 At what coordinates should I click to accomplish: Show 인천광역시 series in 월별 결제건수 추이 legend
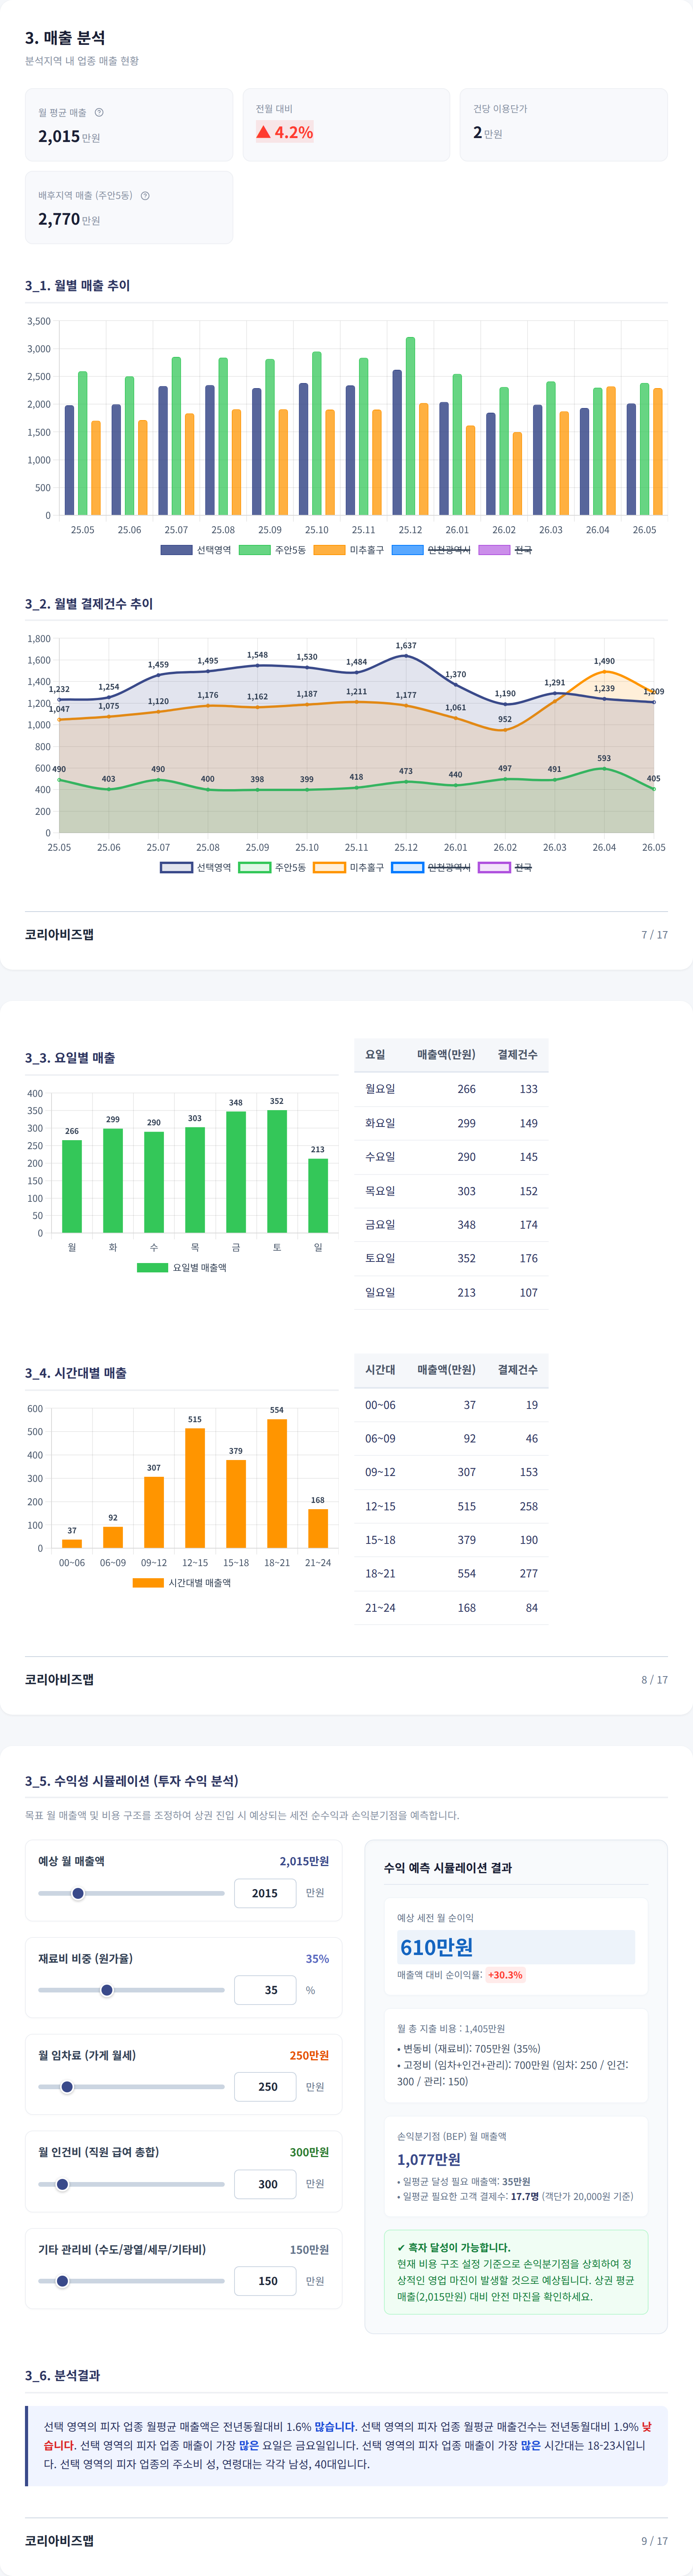click(x=431, y=867)
